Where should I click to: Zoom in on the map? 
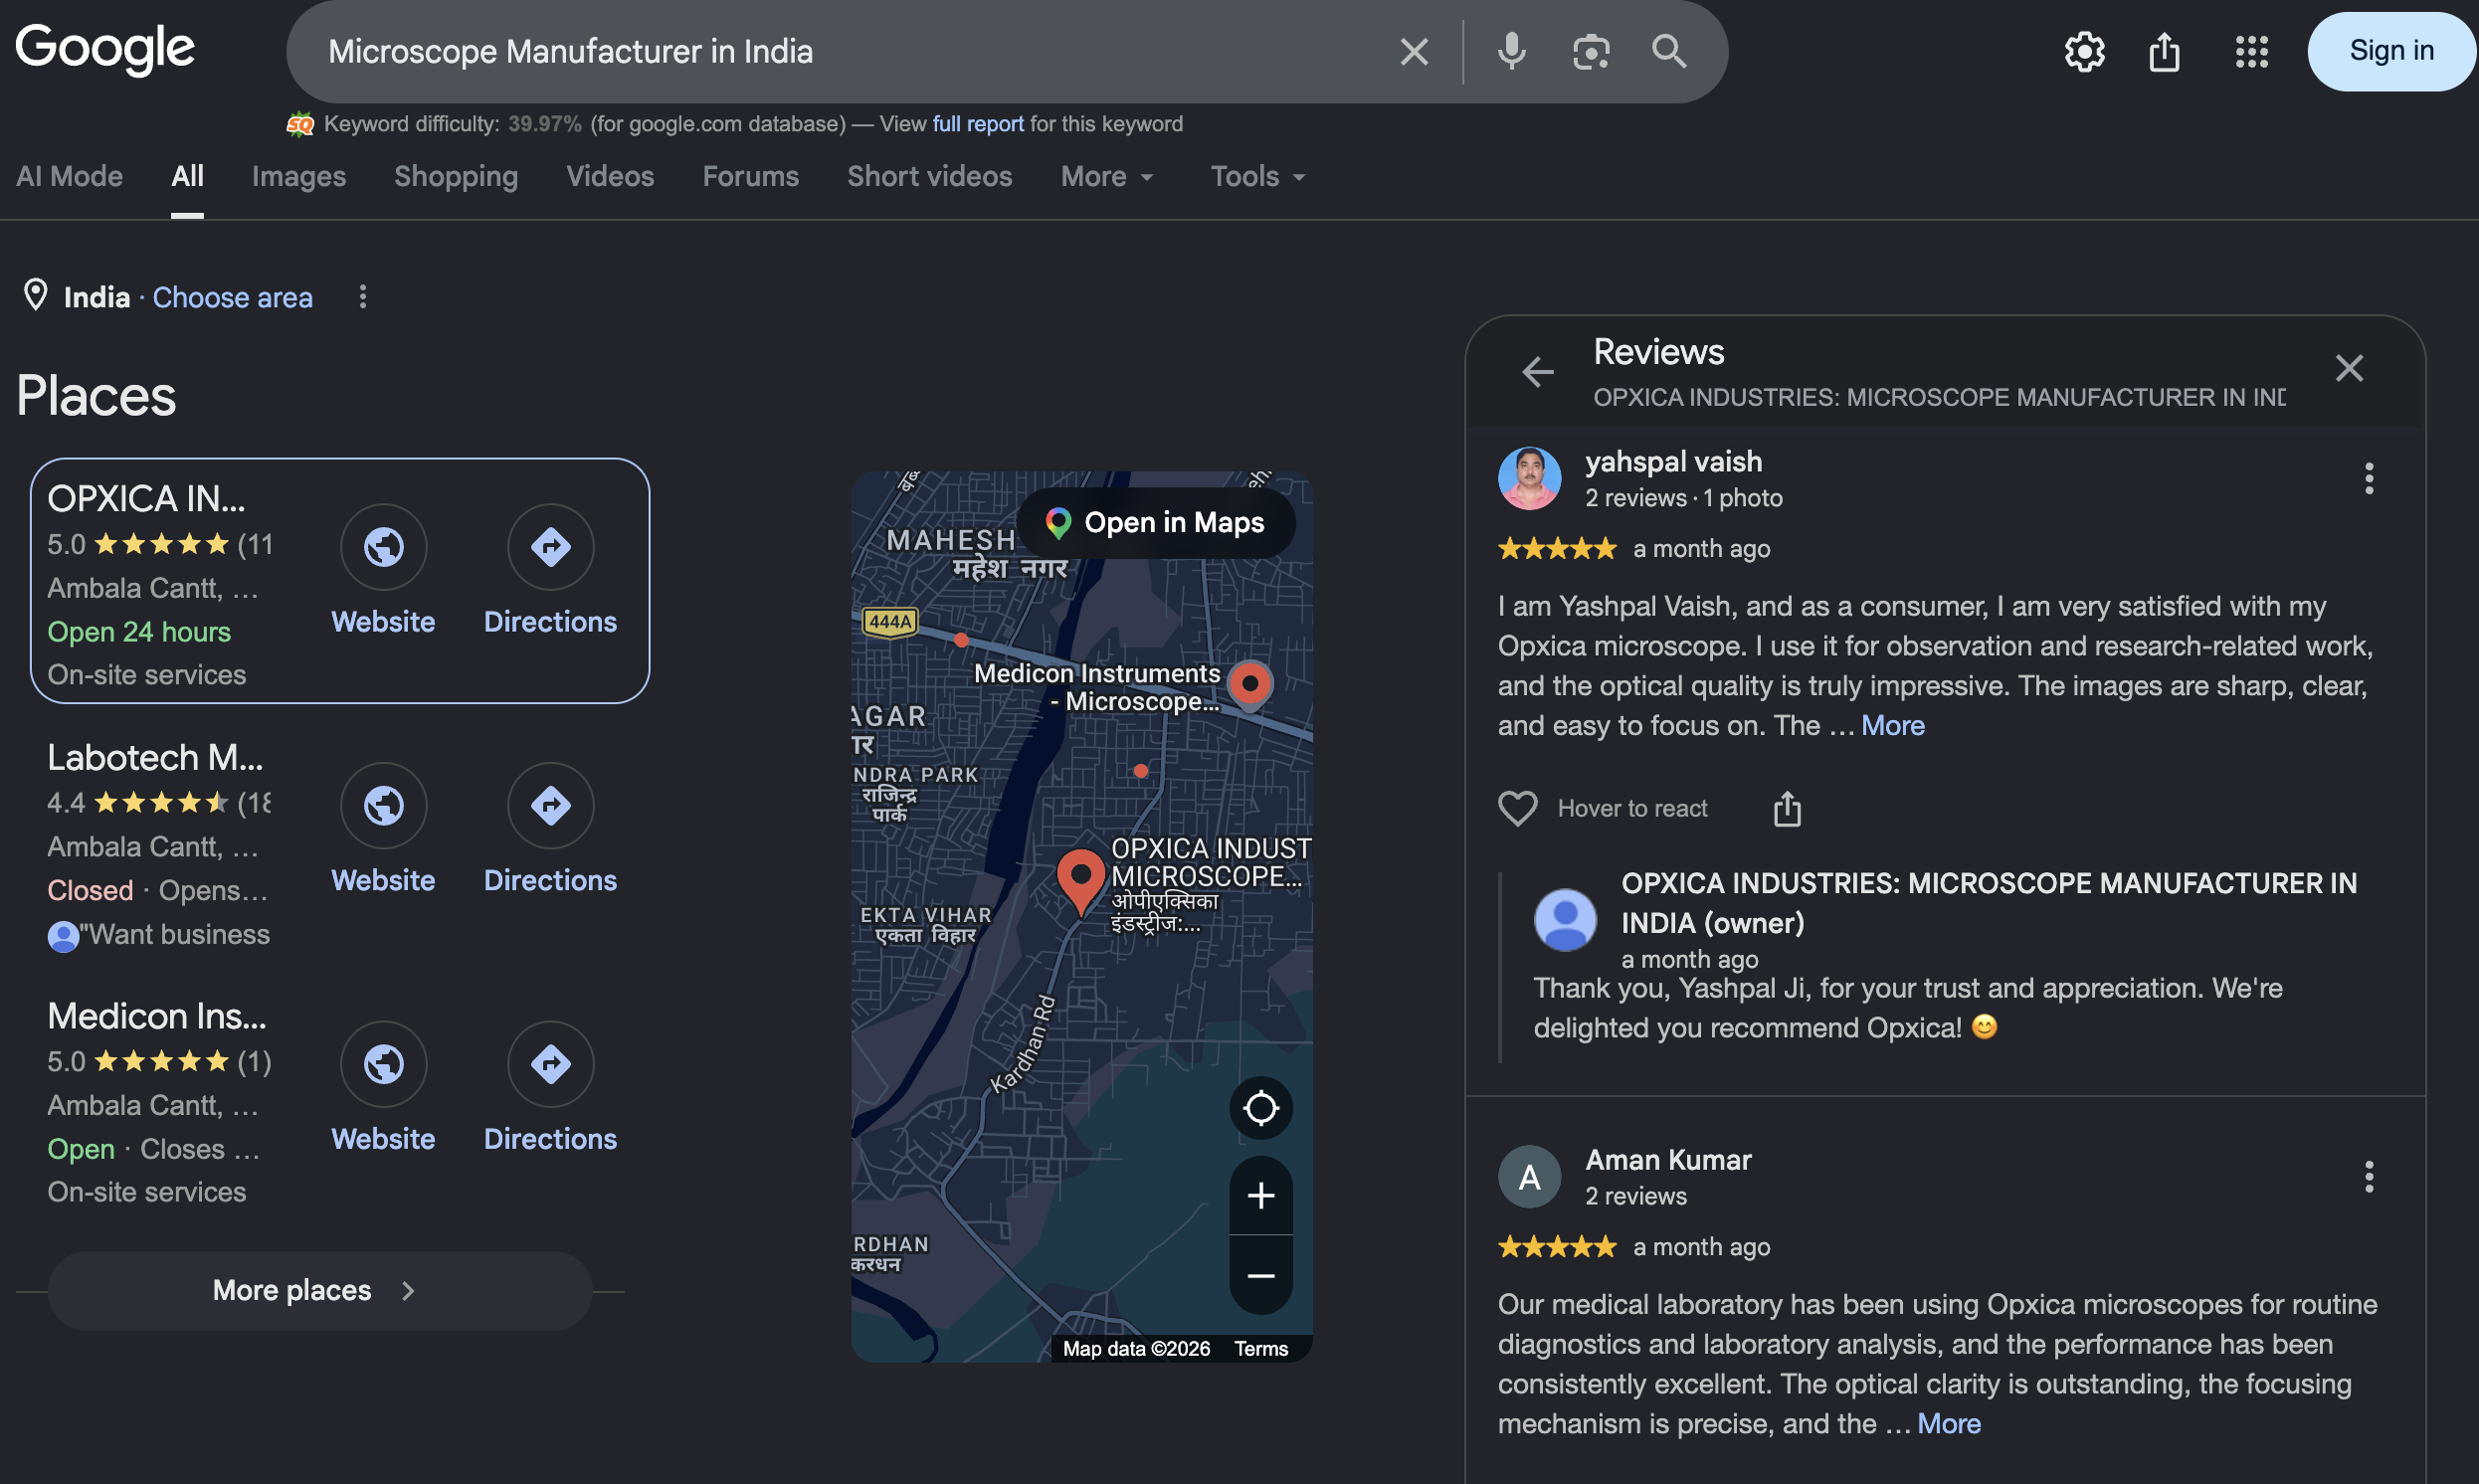pos(1260,1196)
